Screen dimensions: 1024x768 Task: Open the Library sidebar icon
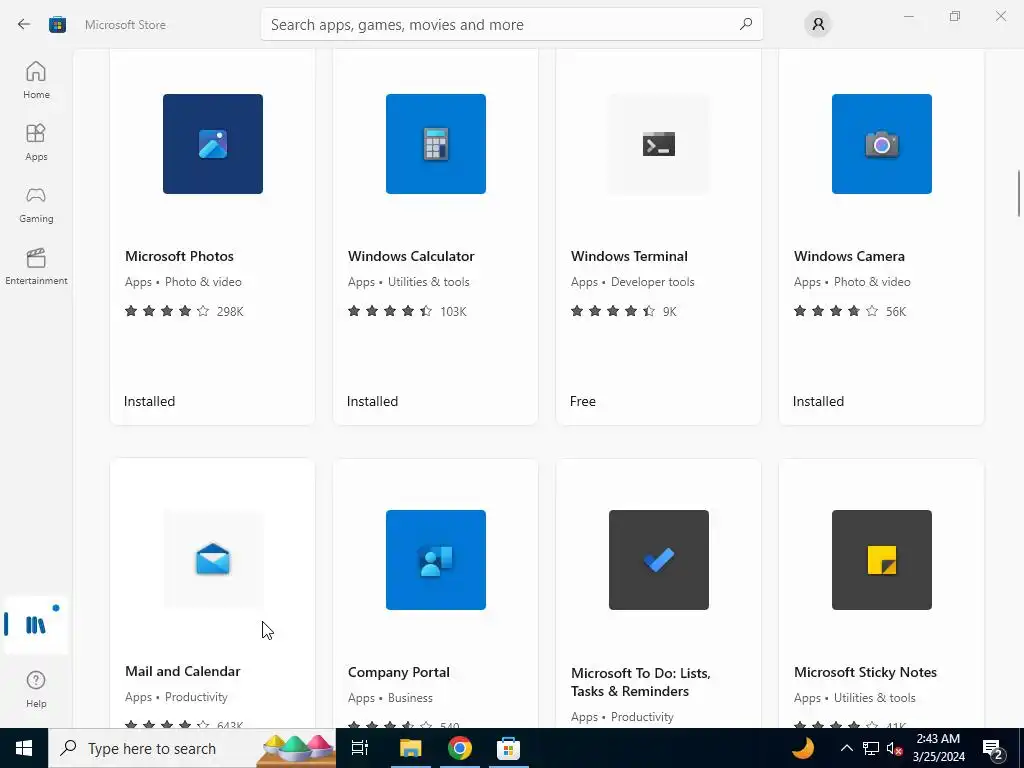tap(36, 625)
